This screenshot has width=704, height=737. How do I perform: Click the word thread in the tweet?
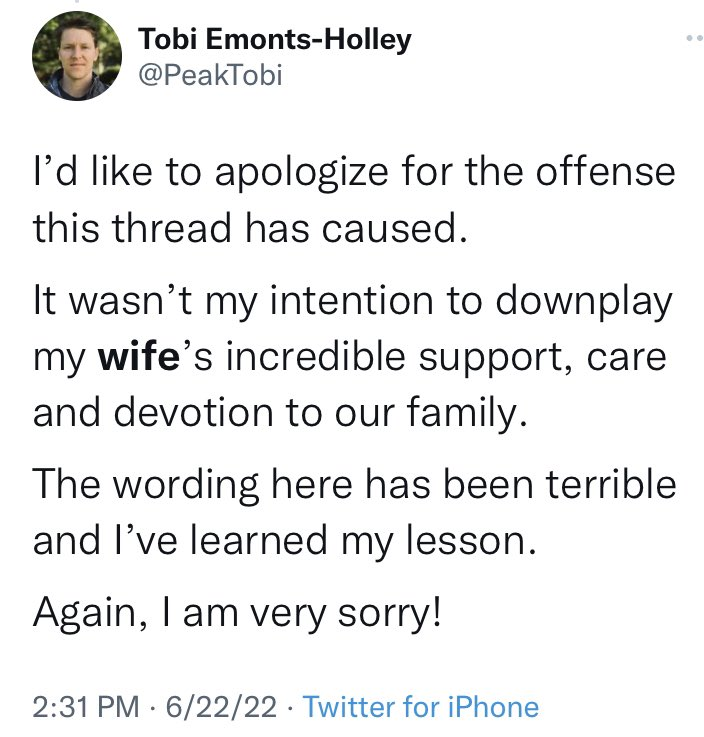(172, 228)
